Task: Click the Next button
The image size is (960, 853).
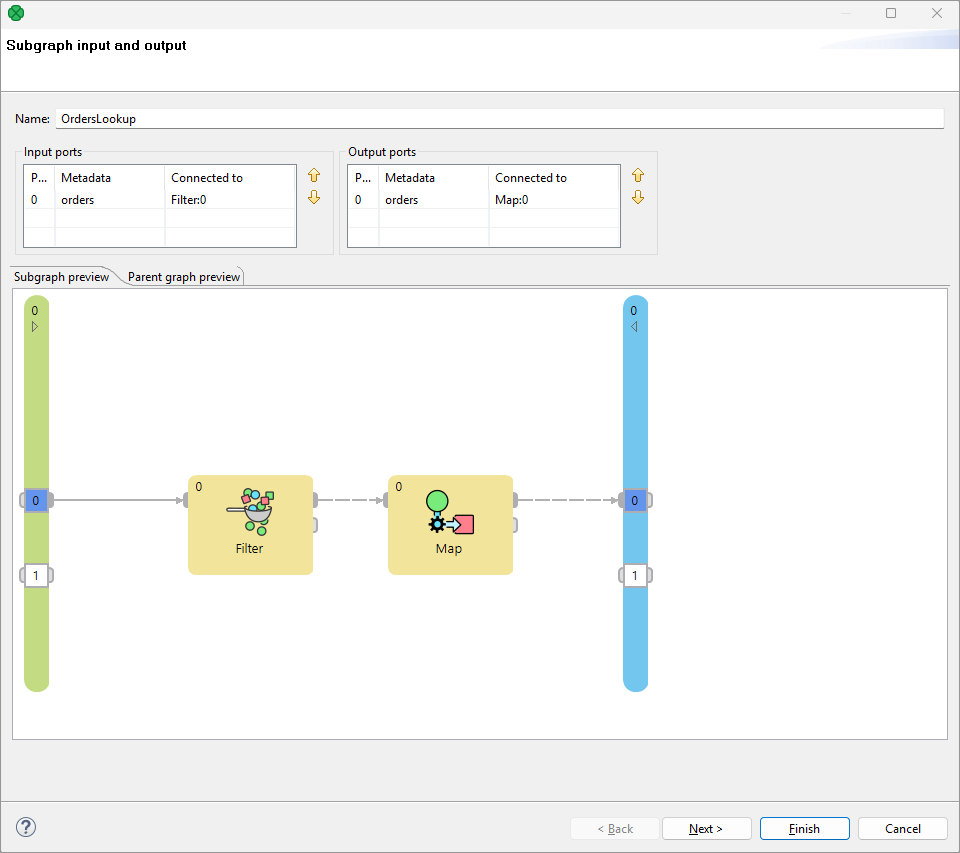Action: [x=705, y=829]
